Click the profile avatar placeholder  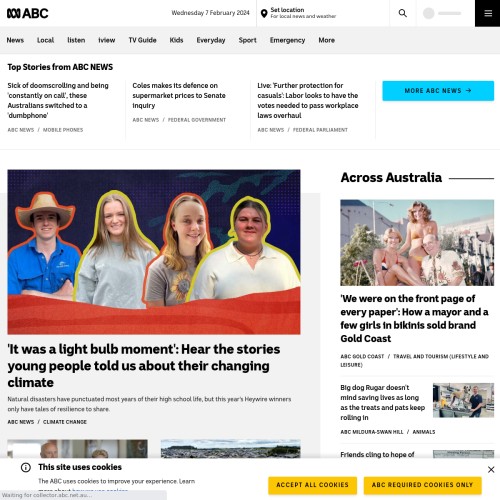click(x=429, y=13)
